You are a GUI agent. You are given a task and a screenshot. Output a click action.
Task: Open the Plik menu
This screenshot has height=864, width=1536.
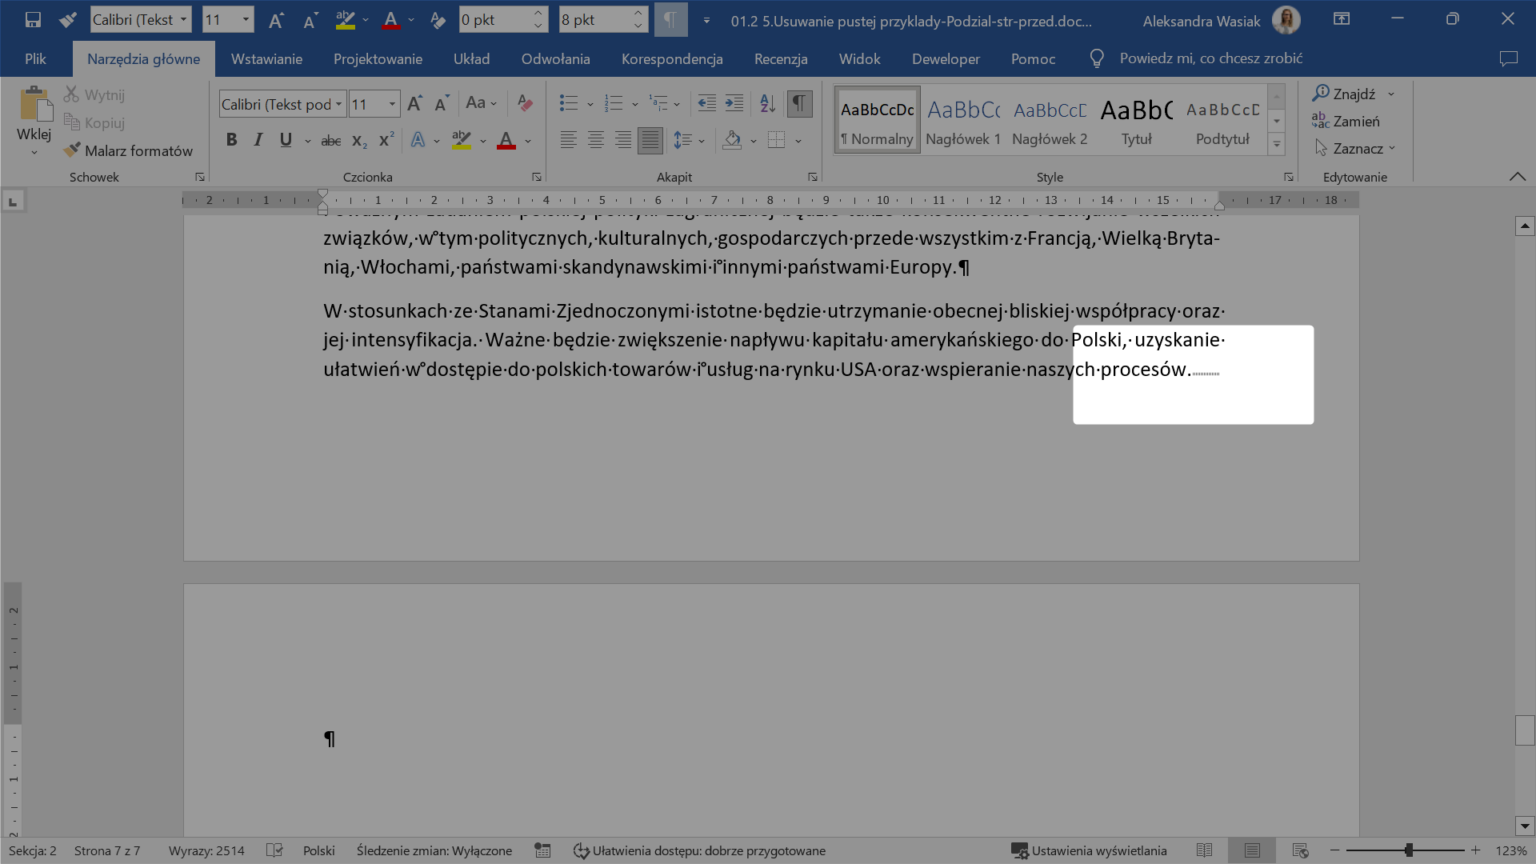click(35, 59)
